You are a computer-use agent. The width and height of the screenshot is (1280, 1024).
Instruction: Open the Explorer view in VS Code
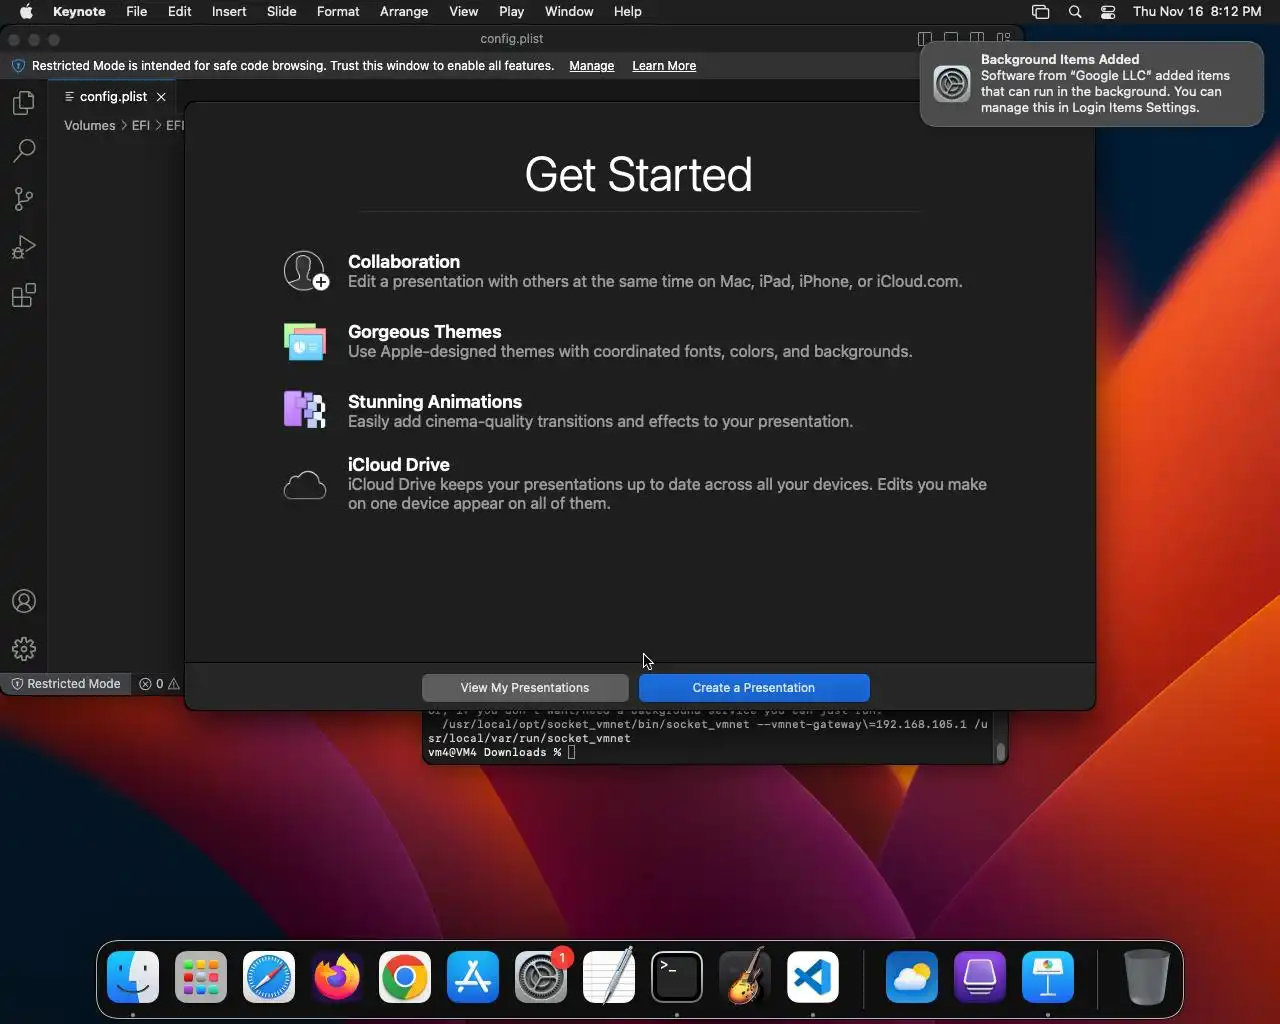24,103
